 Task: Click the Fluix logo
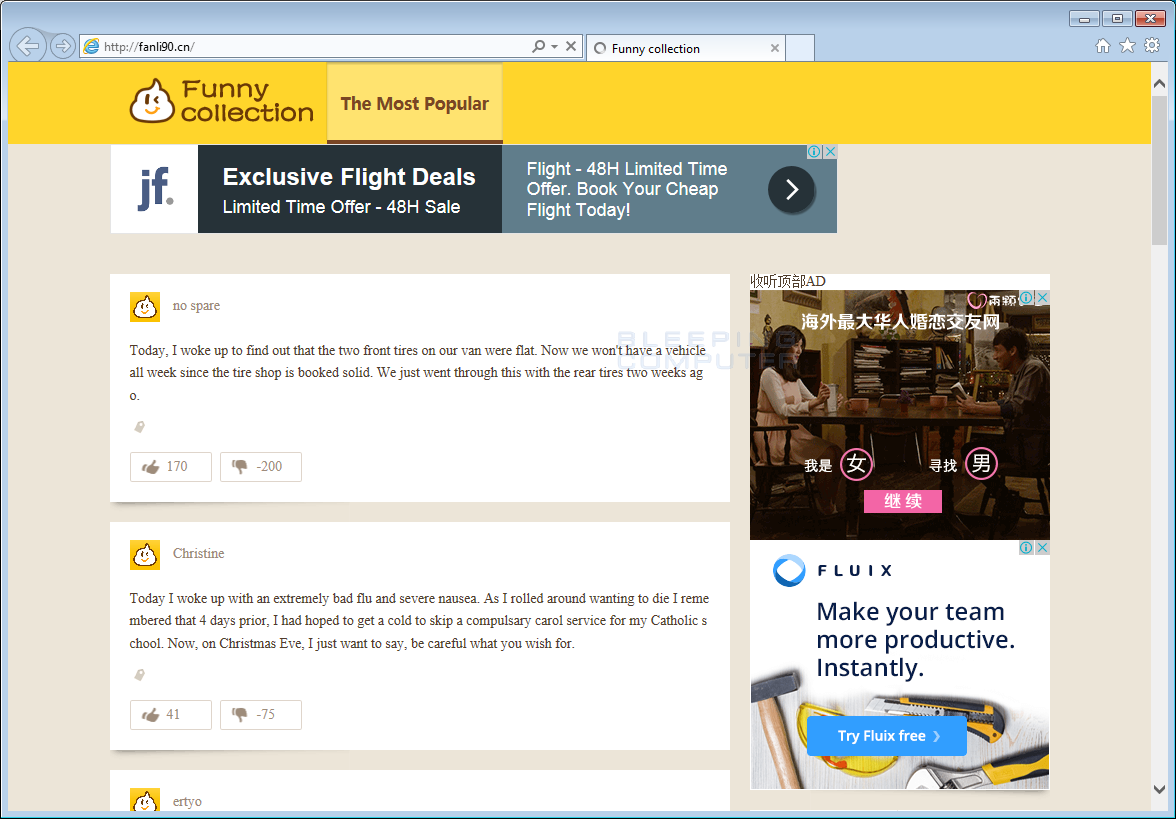click(832, 571)
